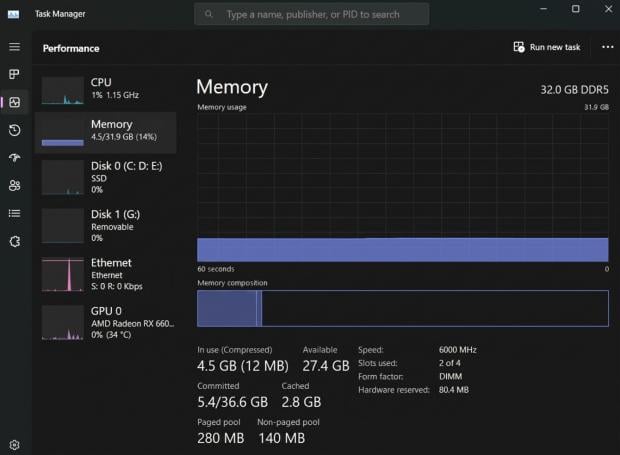
Task: Click the In use value 4.5 GB (12 MB)
Action: coord(243,366)
